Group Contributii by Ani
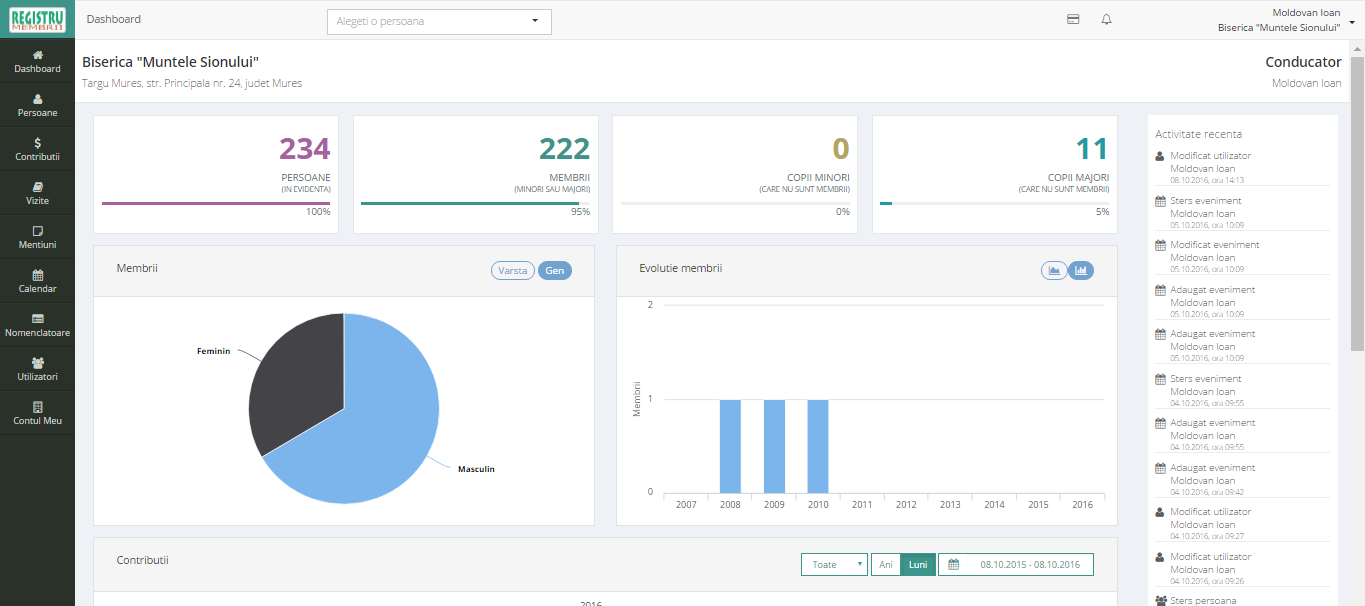The height and width of the screenshot is (606, 1365). point(886,564)
